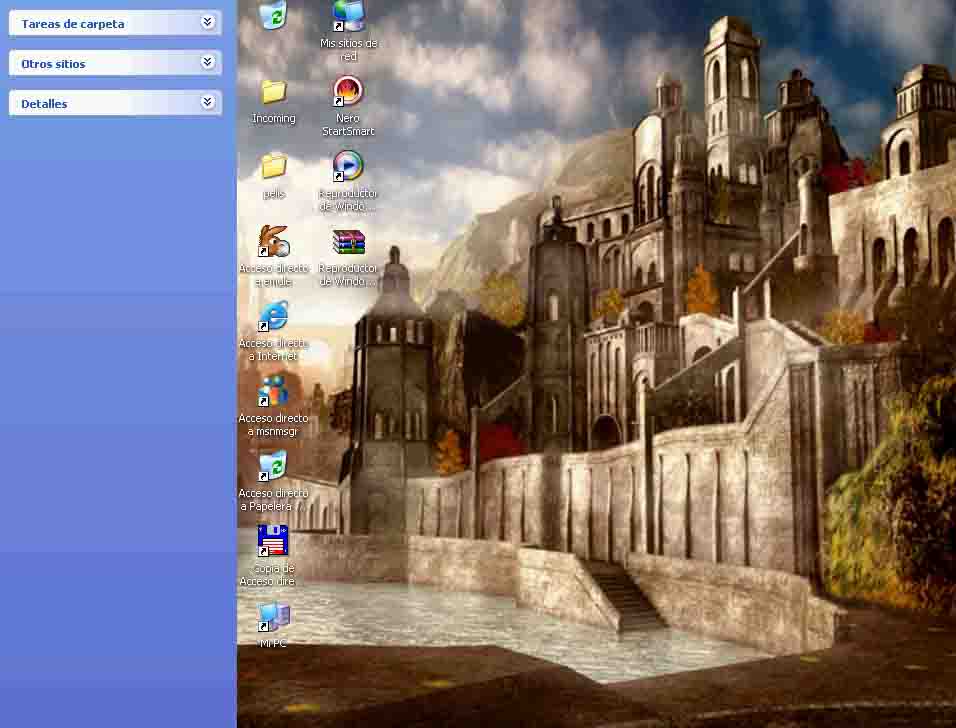The height and width of the screenshot is (728, 956).
Task: Select the Acceso directo a emule shortcut
Action: [273, 241]
